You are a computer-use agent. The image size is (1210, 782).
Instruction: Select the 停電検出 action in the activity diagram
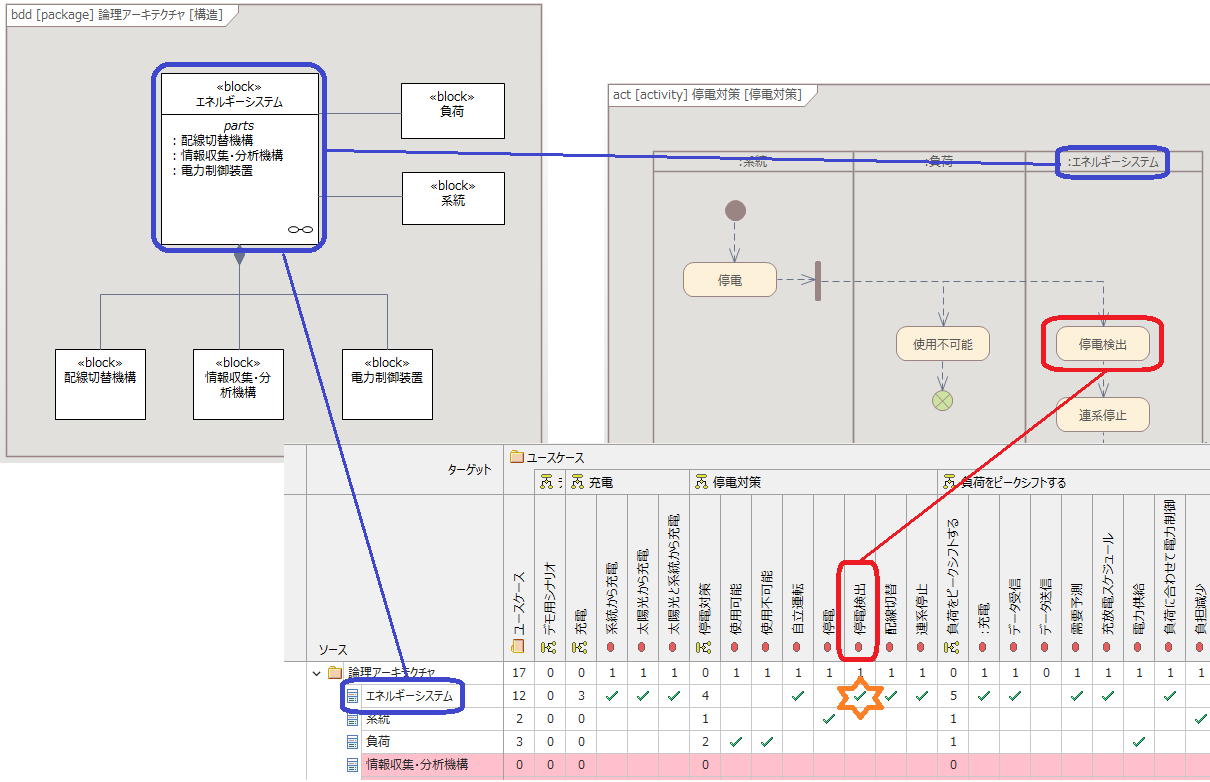pyautogui.click(x=1103, y=345)
